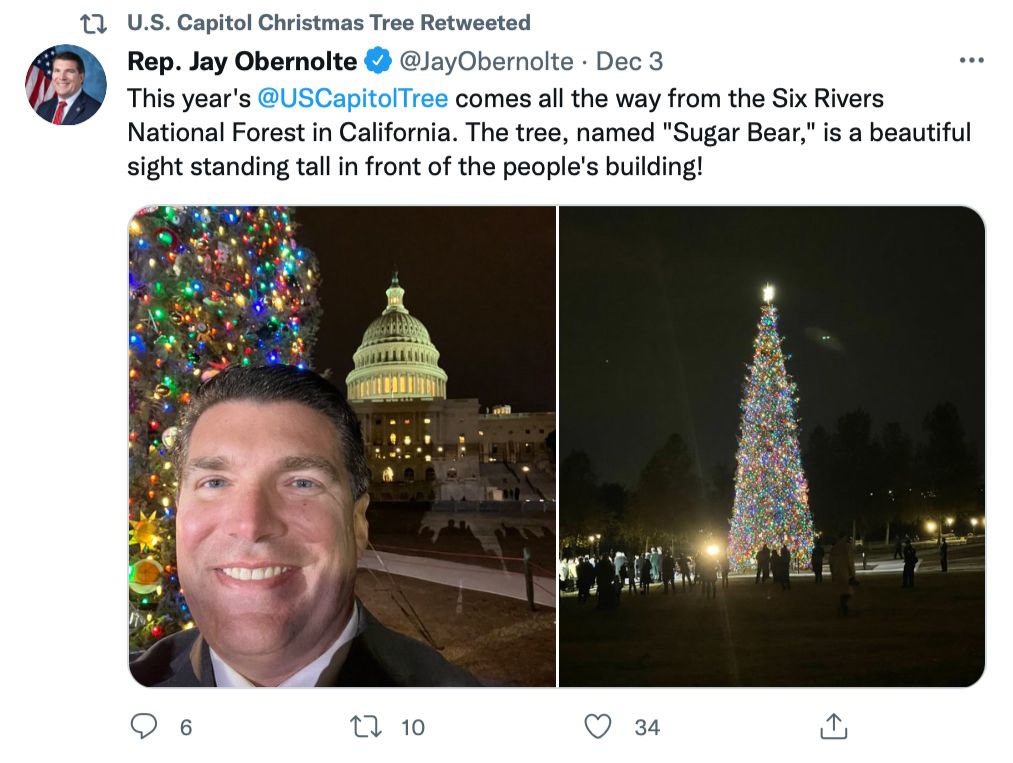Click the reply speech bubble icon
This screenshot has height=763, width=1013.
click(x=143, y=726)
